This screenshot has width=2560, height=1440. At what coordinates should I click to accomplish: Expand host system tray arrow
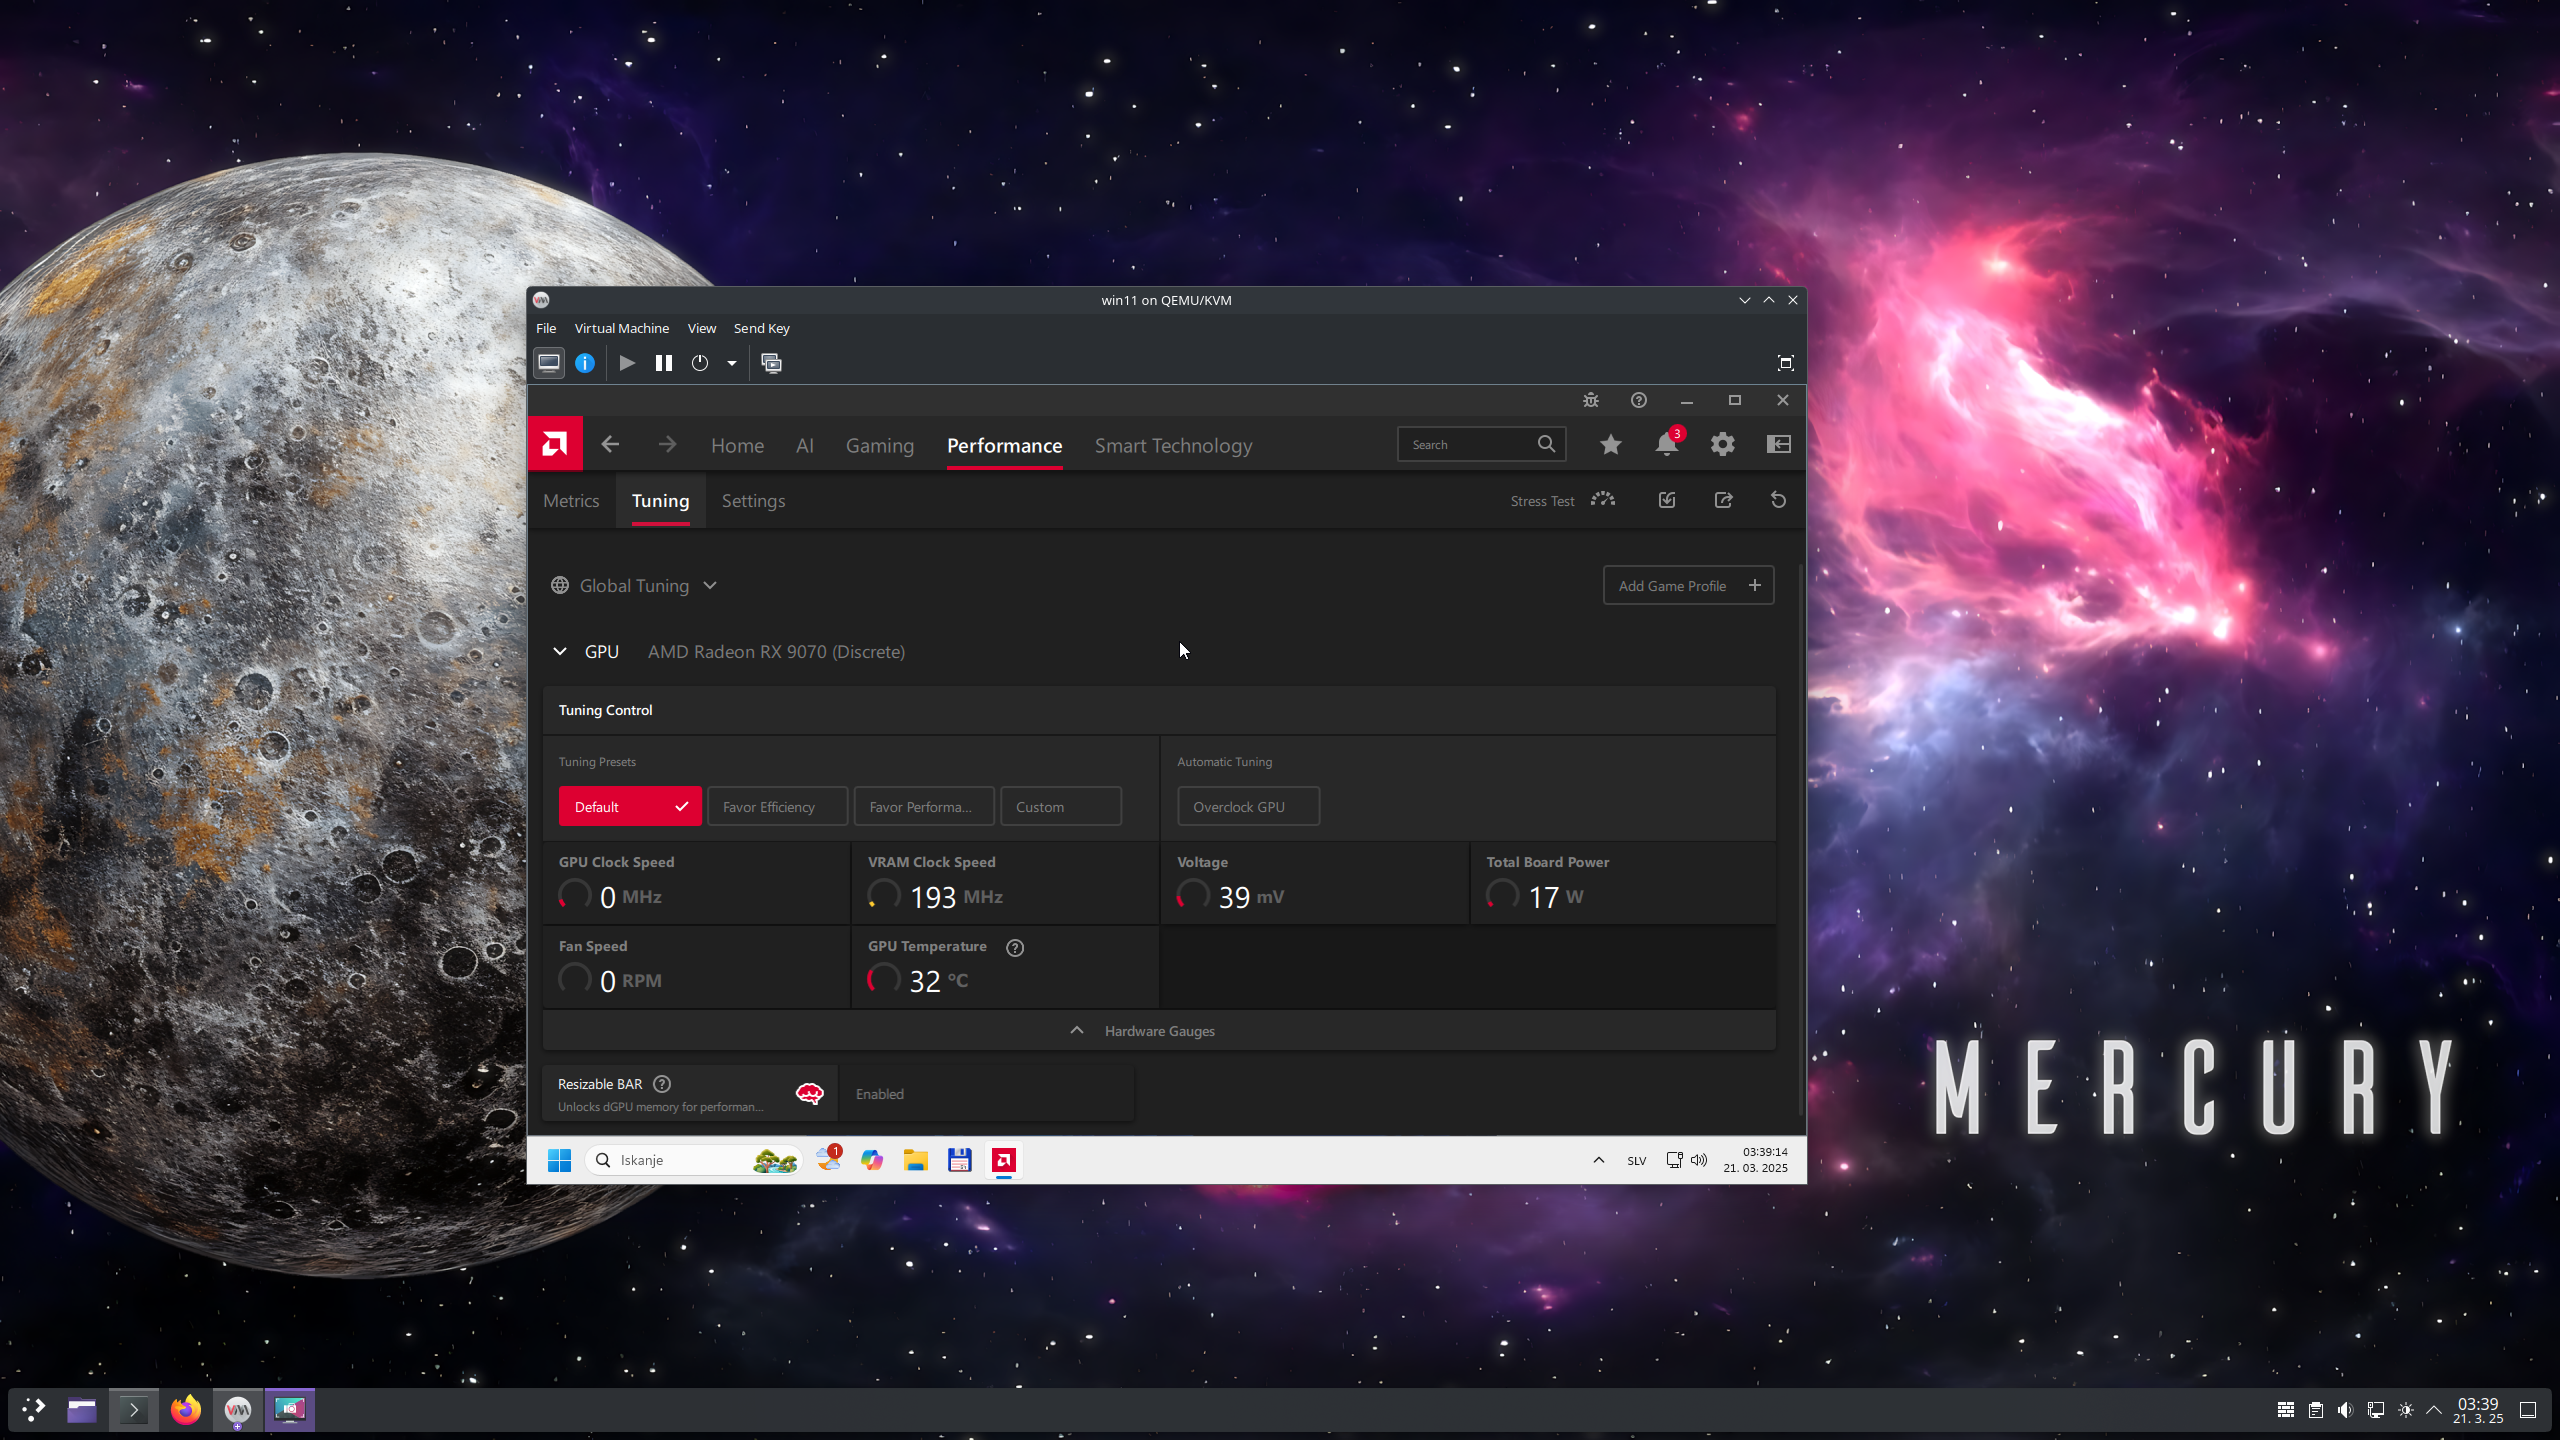click(x=2434, y=1410)
